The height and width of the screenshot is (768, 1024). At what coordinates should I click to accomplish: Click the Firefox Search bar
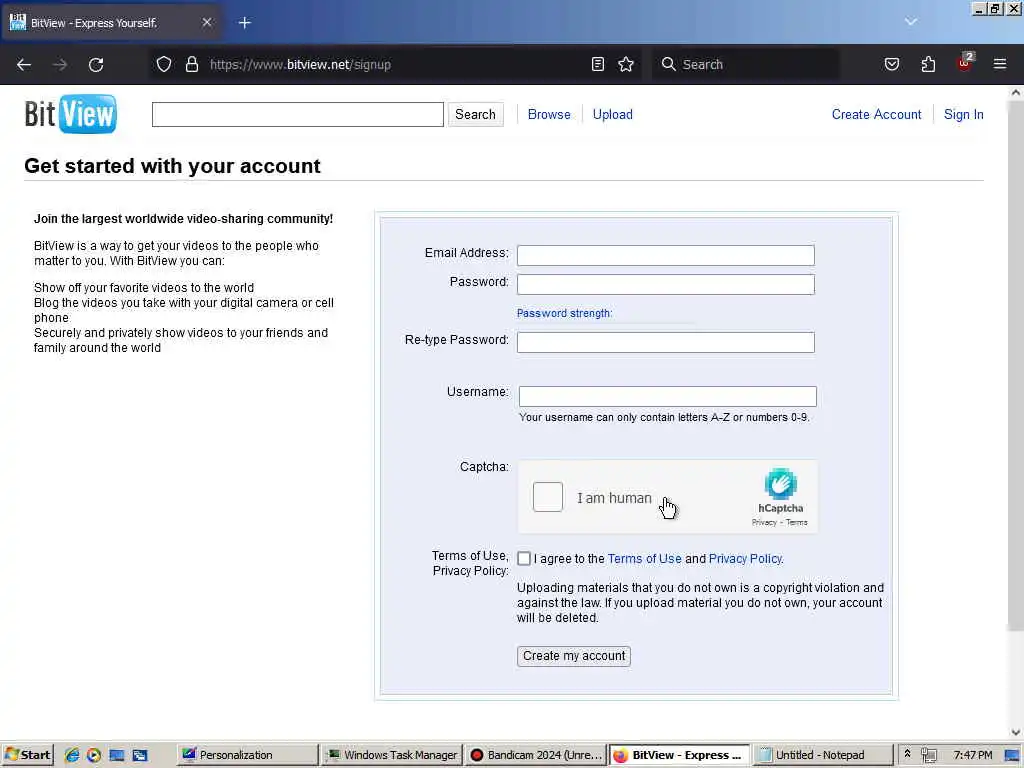[x=746, y=64]
